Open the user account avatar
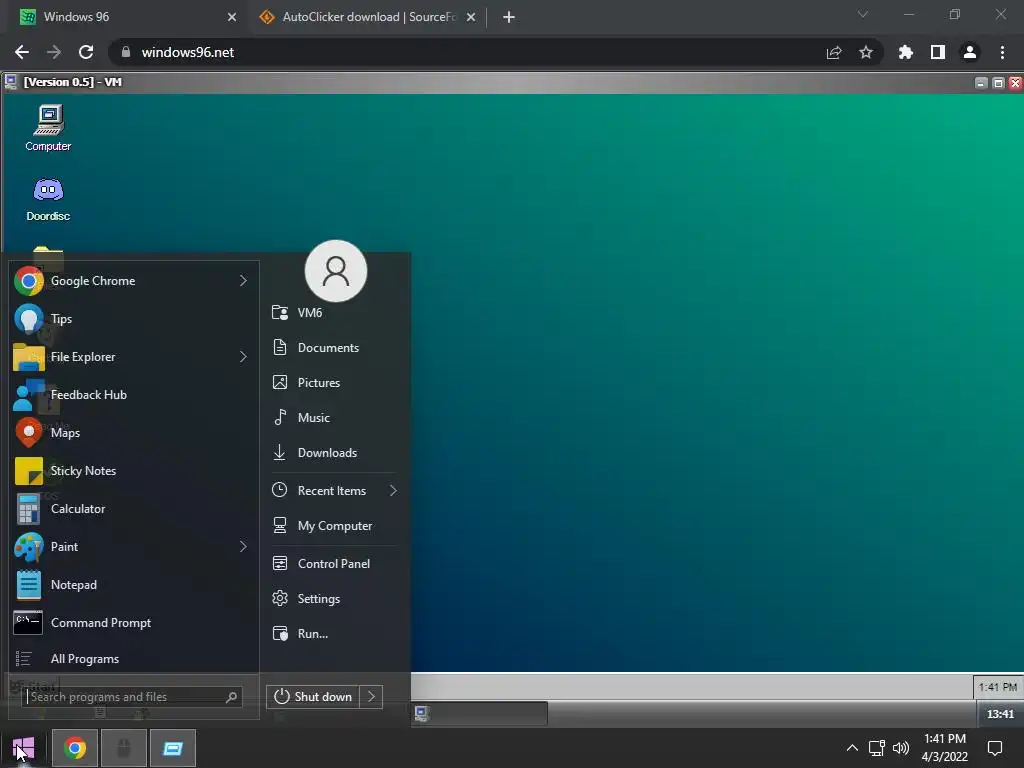Screen dimensions: 1024x768 (x=336, y=270)
